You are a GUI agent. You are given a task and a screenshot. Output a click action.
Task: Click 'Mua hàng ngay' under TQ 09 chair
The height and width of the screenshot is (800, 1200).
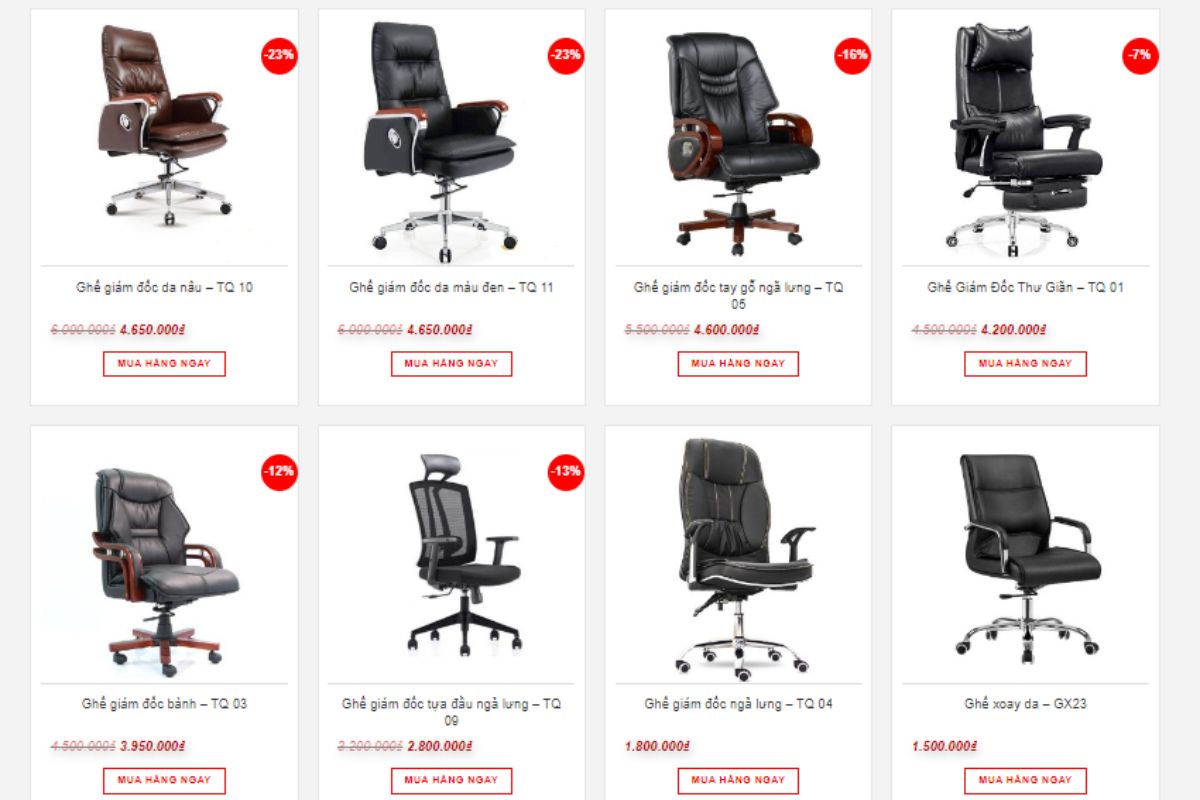click(451, 780)
